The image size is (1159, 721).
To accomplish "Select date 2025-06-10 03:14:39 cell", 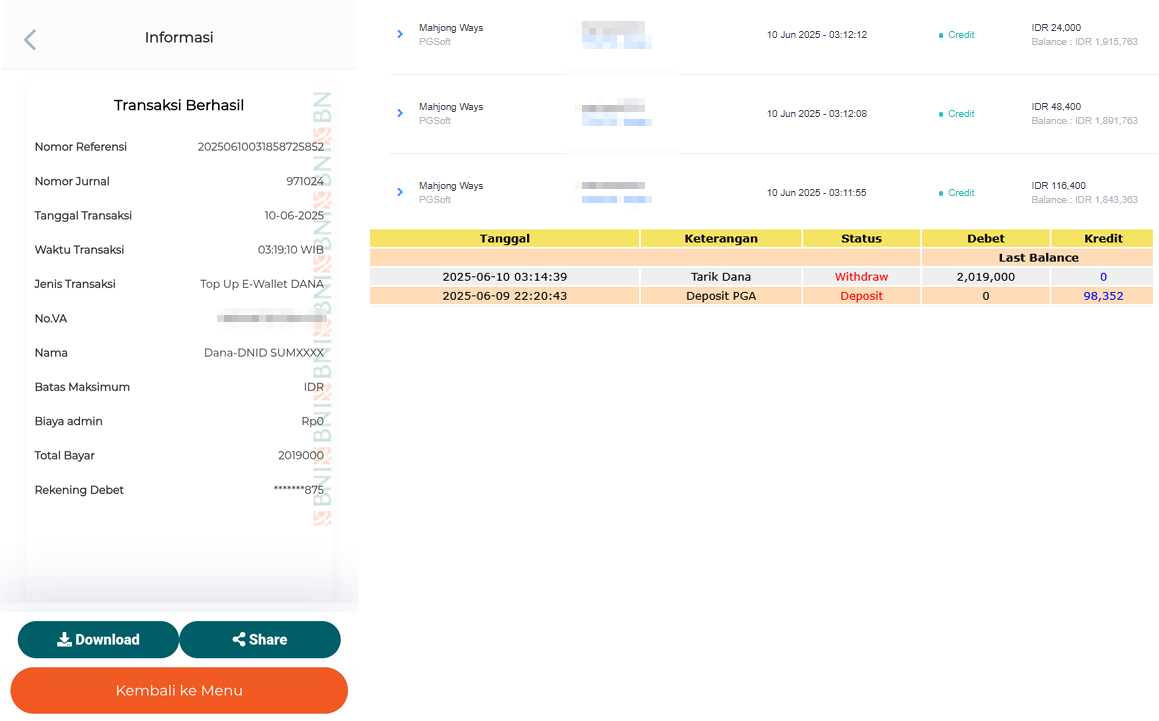I will point(505,277).
